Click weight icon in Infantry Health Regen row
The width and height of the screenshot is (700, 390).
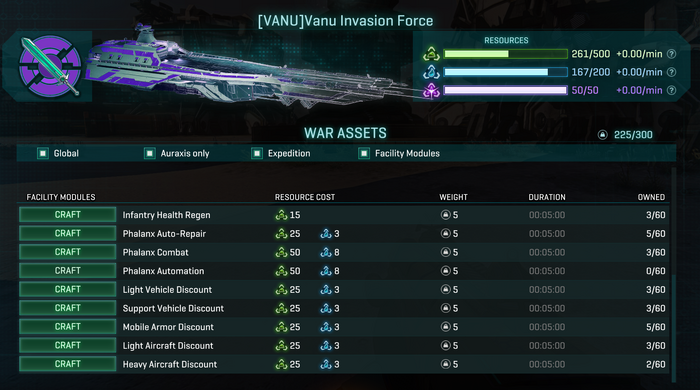[445, 215]
